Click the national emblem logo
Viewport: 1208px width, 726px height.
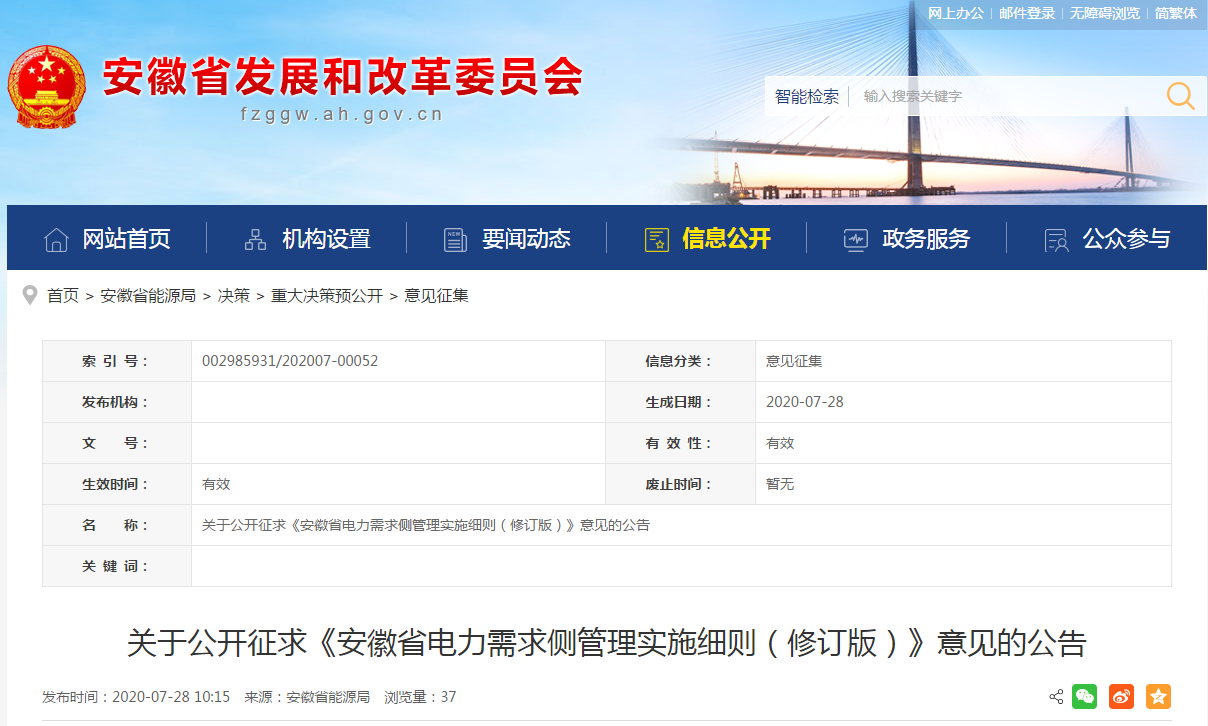coord(46,87)
